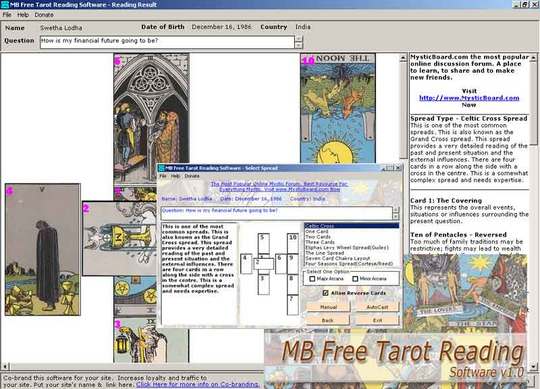Minimize the Select Spread window
The width and height of the screenshot is (540, 389).
click(x=383, y=168)
